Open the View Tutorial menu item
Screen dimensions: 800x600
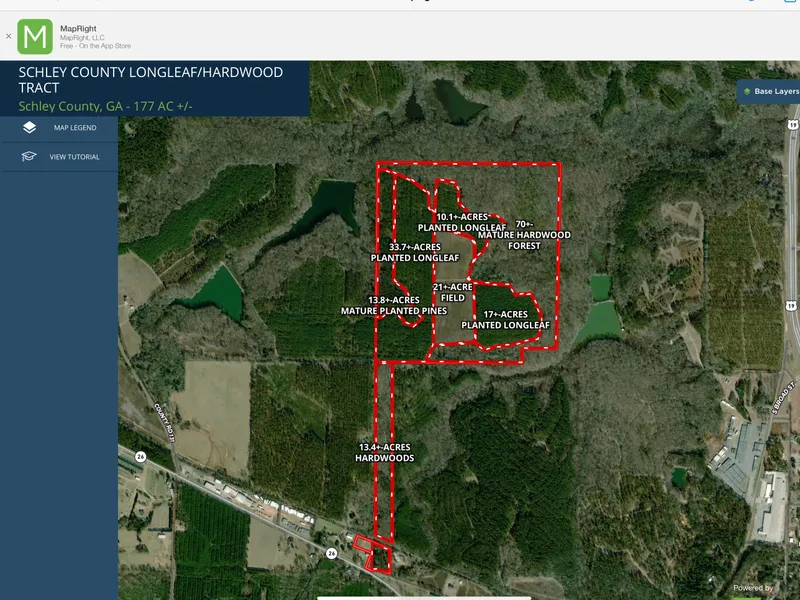(59, 157)
